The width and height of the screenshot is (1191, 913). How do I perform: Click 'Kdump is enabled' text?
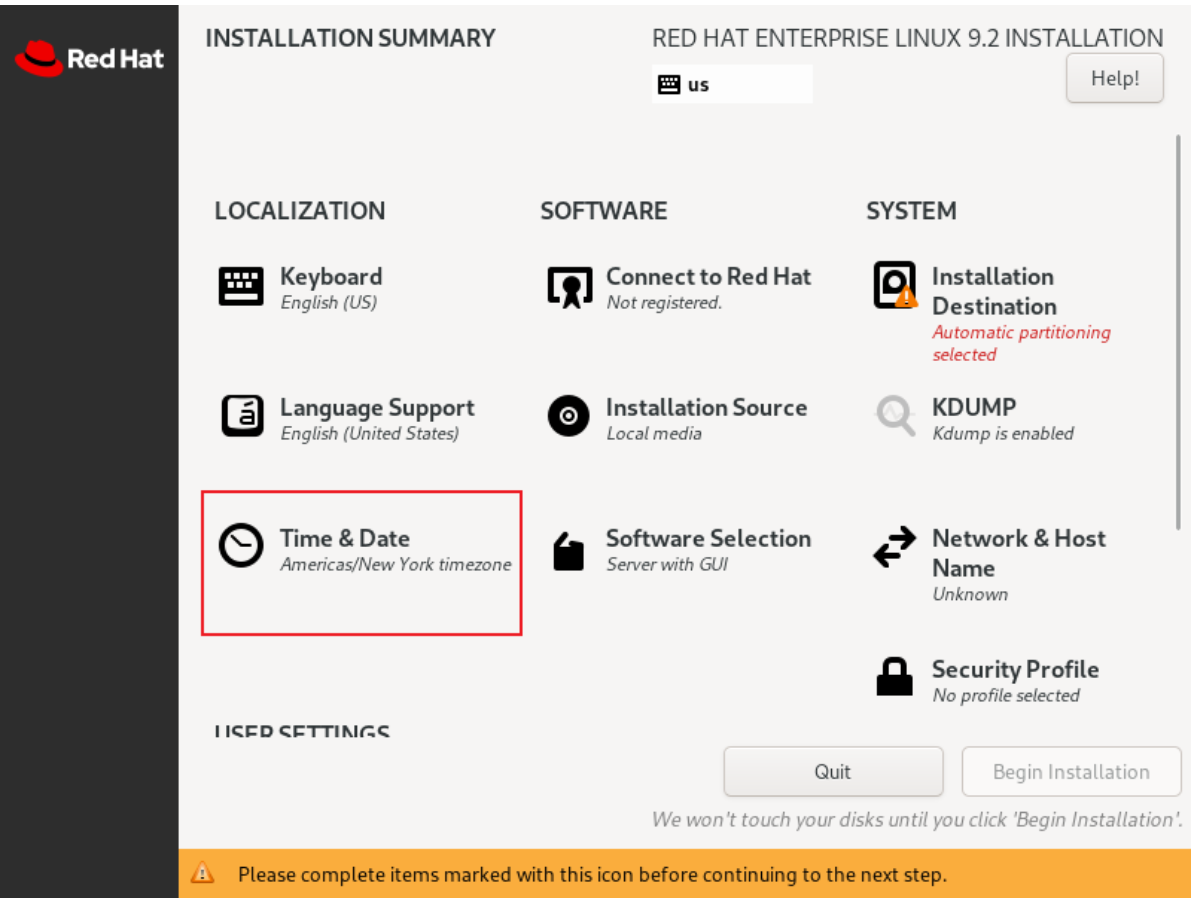point(1003,434)
